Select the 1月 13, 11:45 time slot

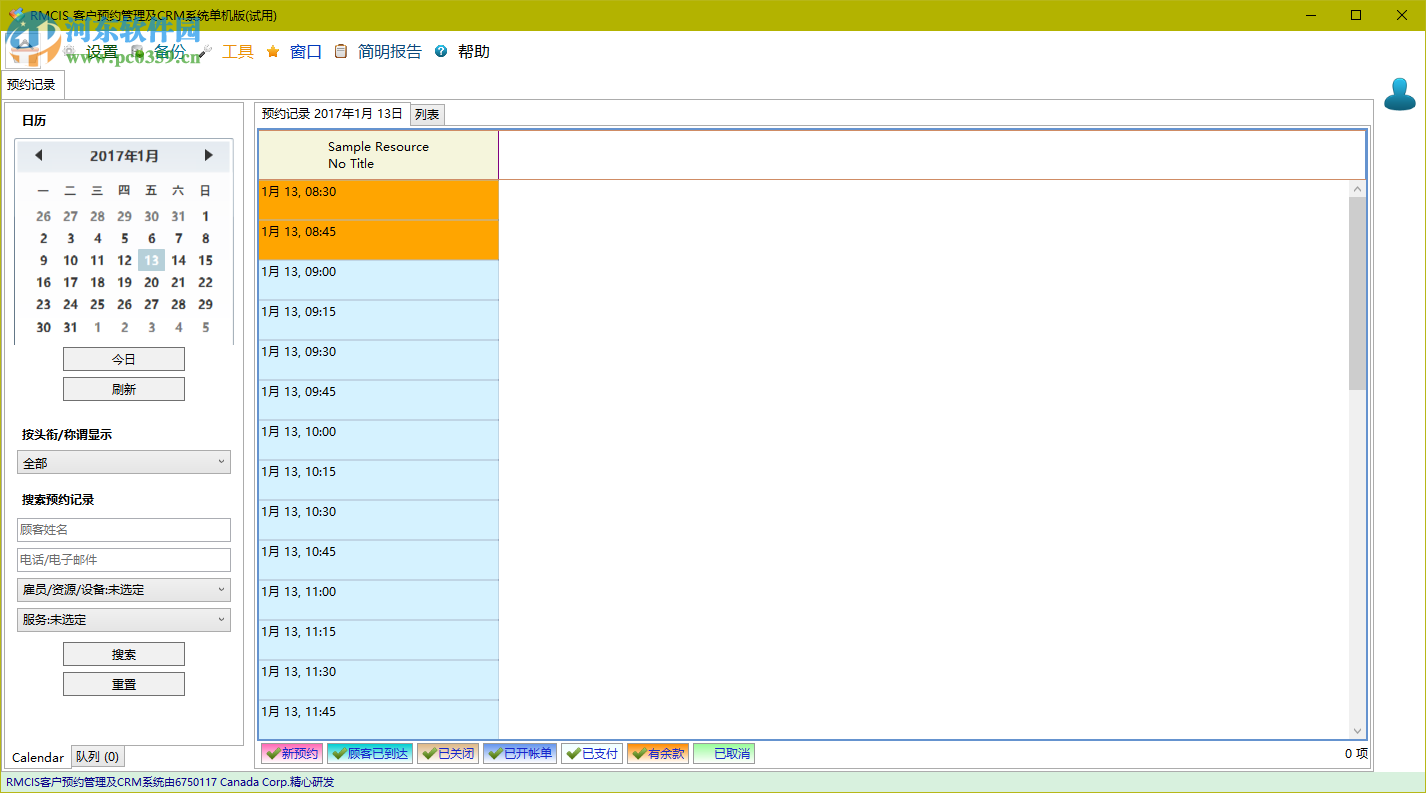(378, 720)
